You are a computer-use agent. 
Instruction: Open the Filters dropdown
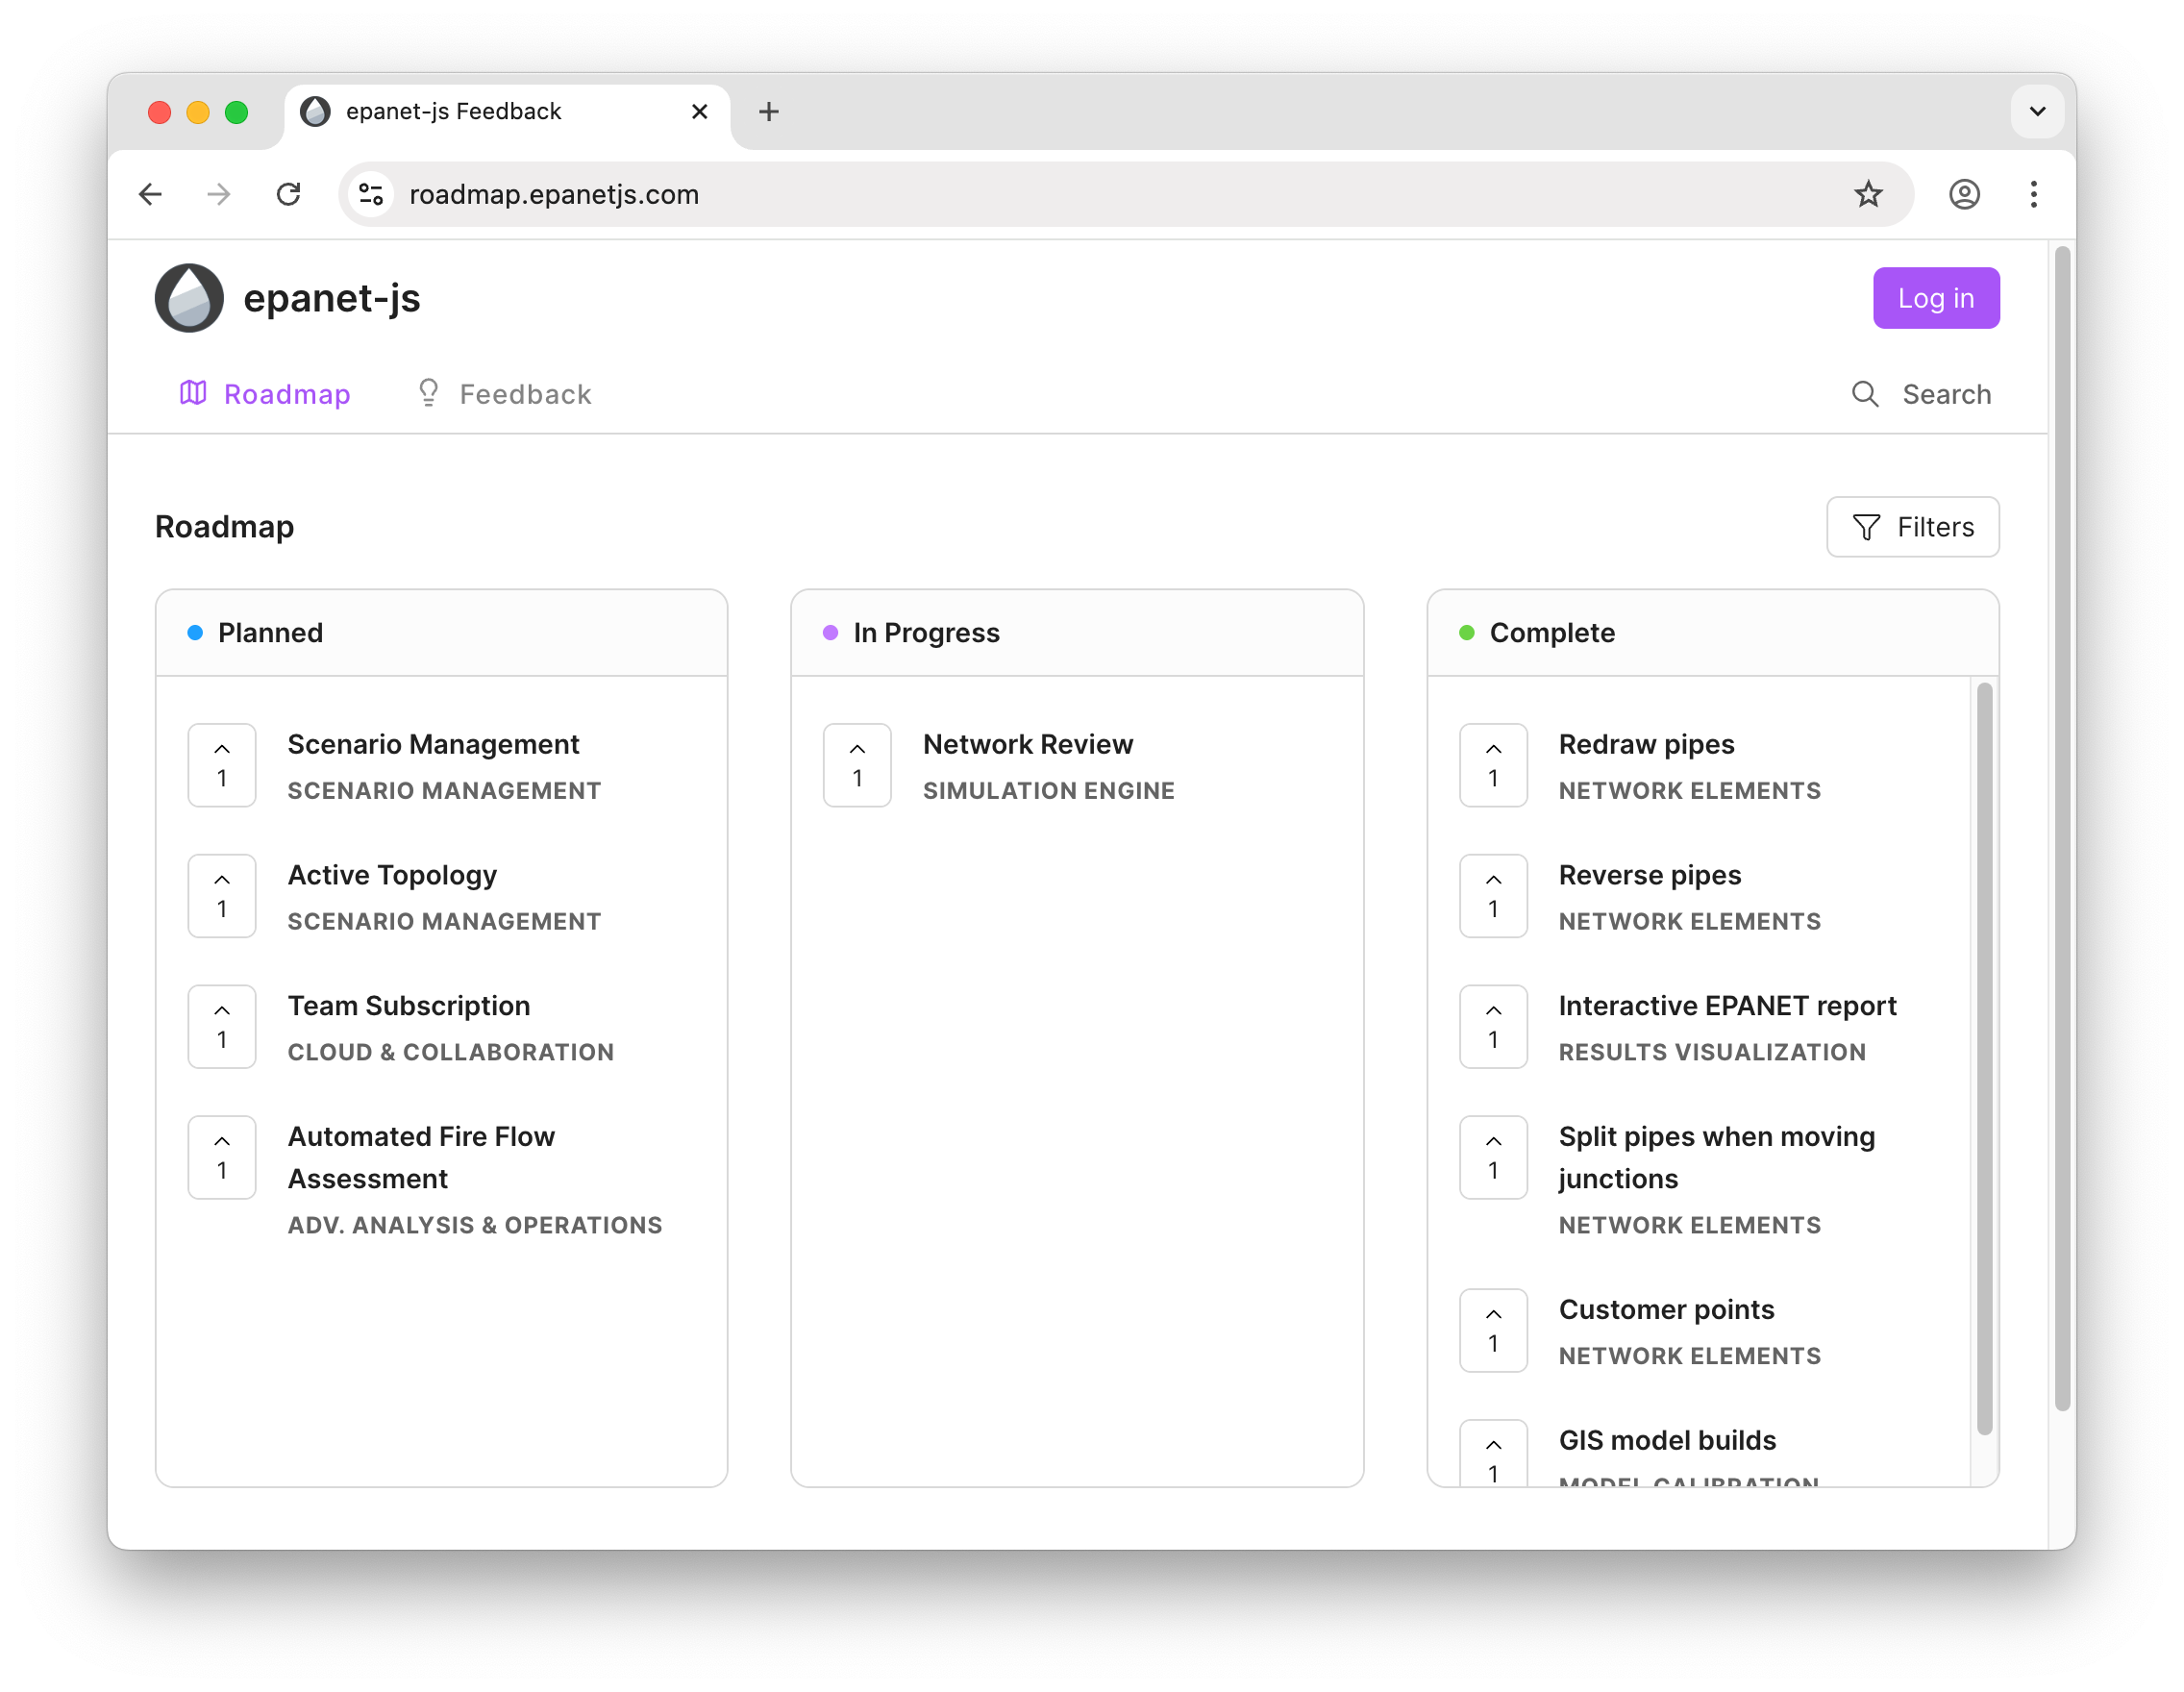(x=1912, y=527)
